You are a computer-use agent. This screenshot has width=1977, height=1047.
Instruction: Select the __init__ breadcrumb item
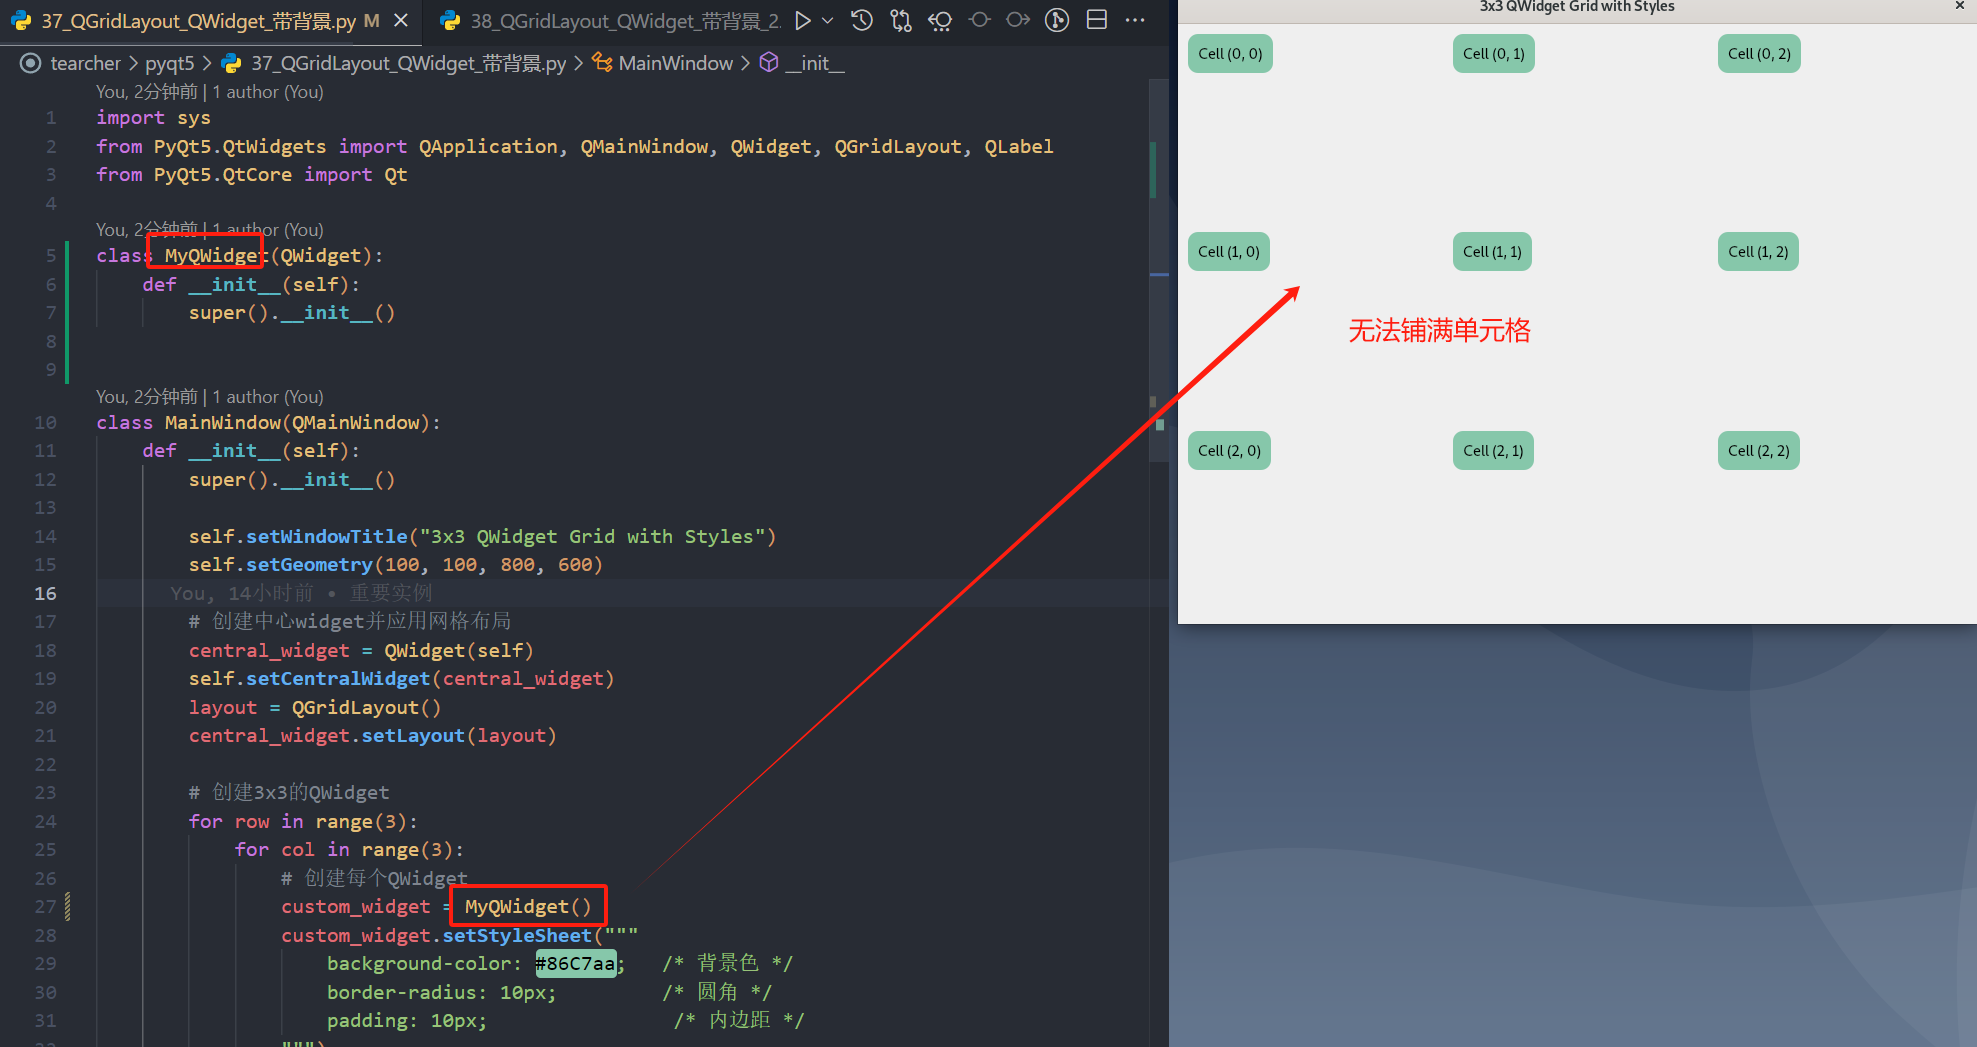click(815, 63)
